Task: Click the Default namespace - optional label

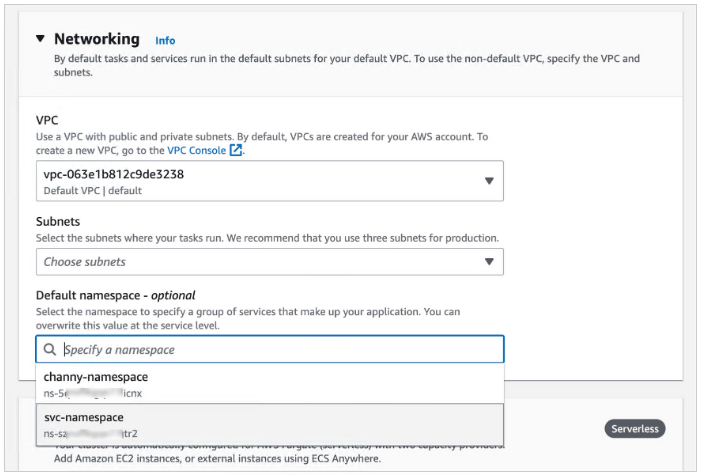Action: [115, 296]
